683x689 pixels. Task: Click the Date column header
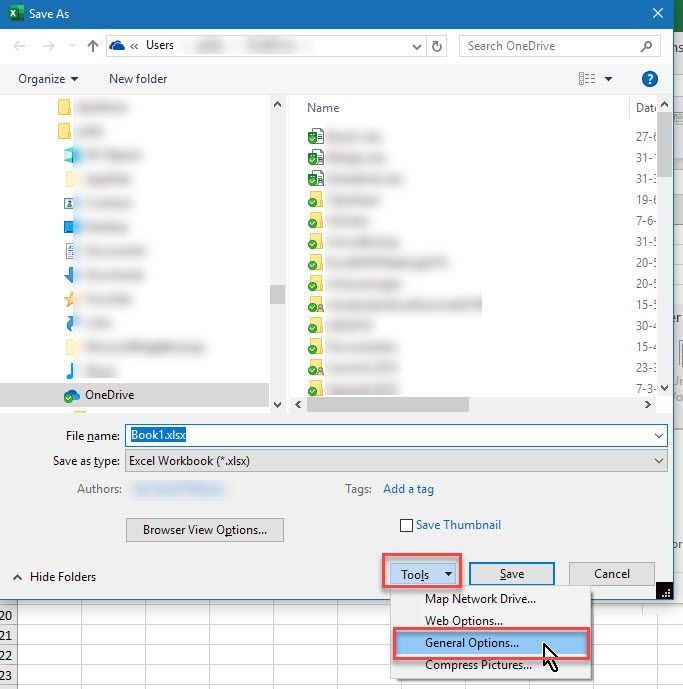pos(645,108)
